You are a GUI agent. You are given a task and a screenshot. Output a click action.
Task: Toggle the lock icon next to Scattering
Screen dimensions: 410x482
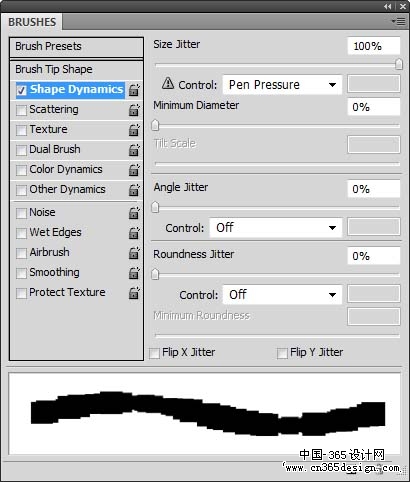(134, 110)
